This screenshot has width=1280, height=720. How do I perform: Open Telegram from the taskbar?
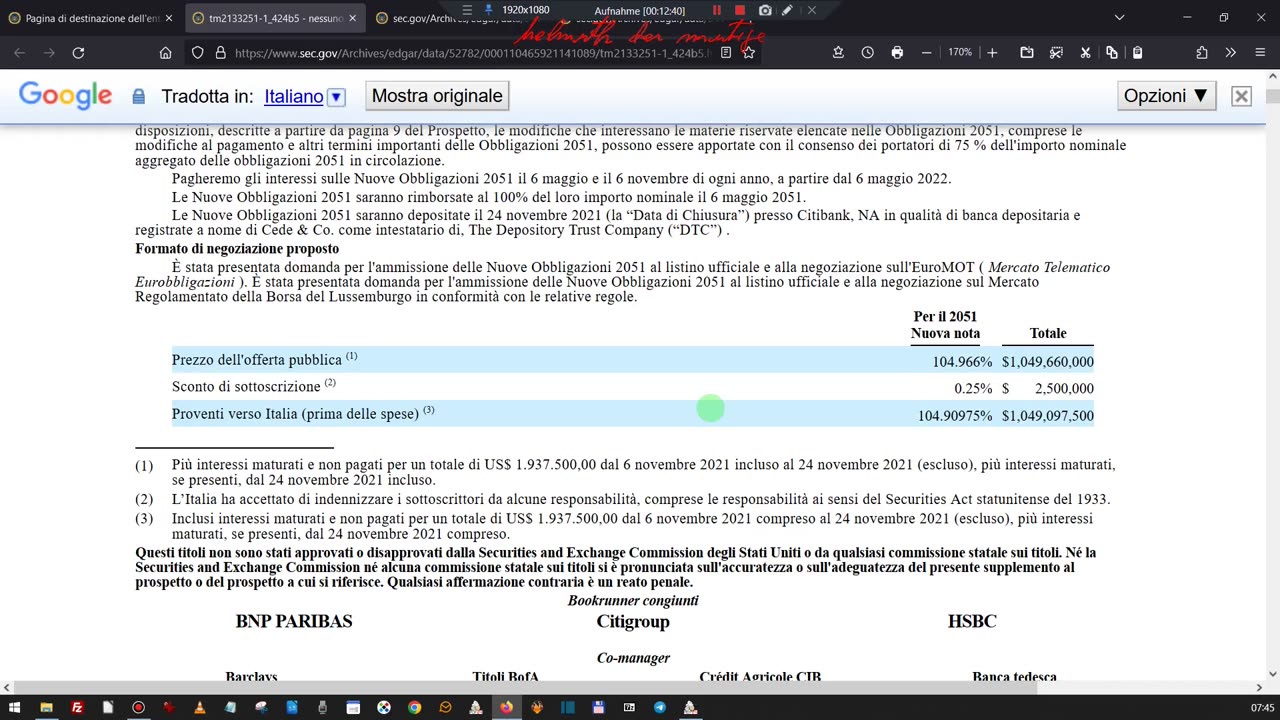point(660,707)
